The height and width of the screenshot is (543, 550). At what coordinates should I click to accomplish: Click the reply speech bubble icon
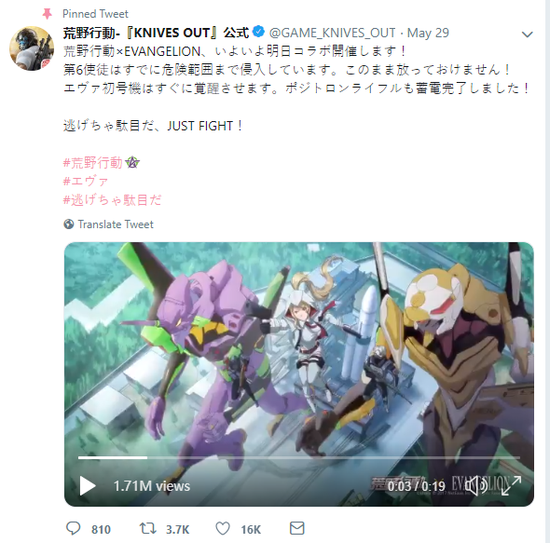(73, 528)
